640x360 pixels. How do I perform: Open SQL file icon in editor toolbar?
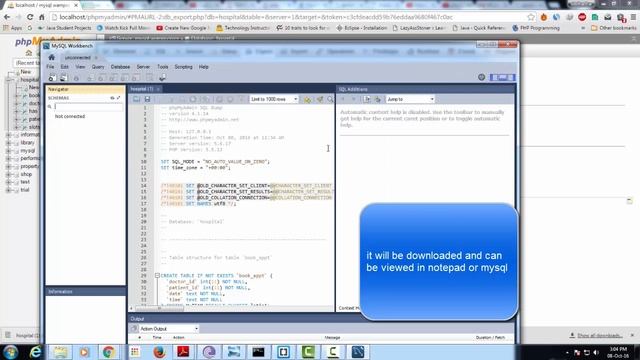(136, 99)
